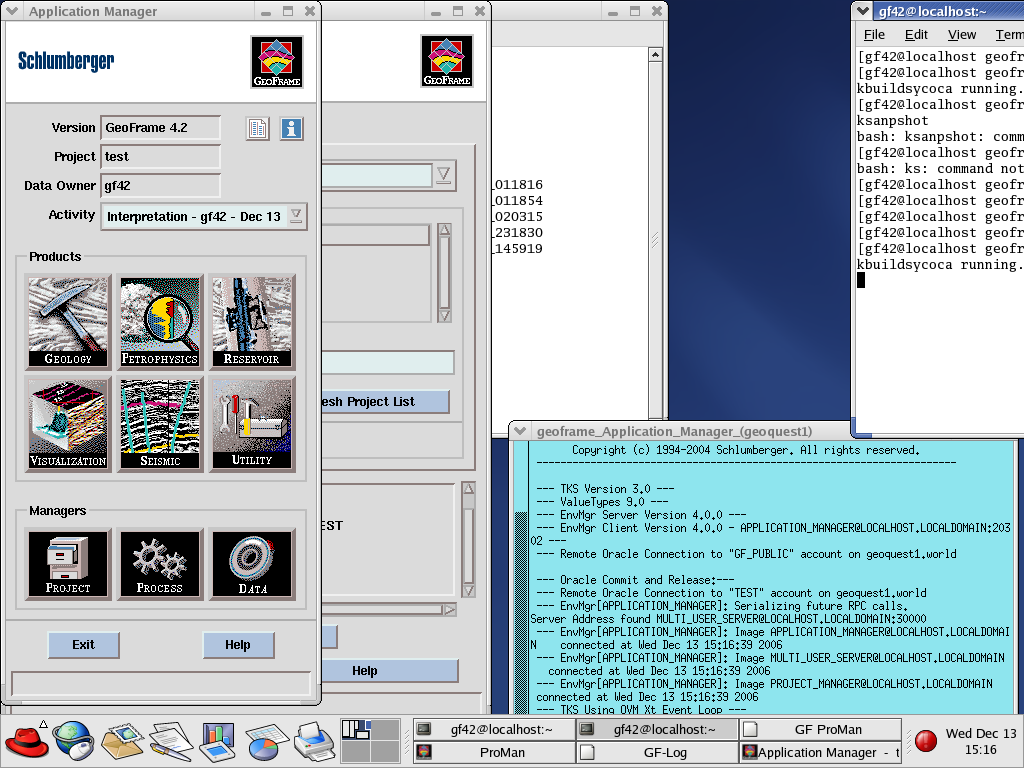Screen dimensions: 1024x768
Task: Open the Reservoir product
Action: (252, 322)
